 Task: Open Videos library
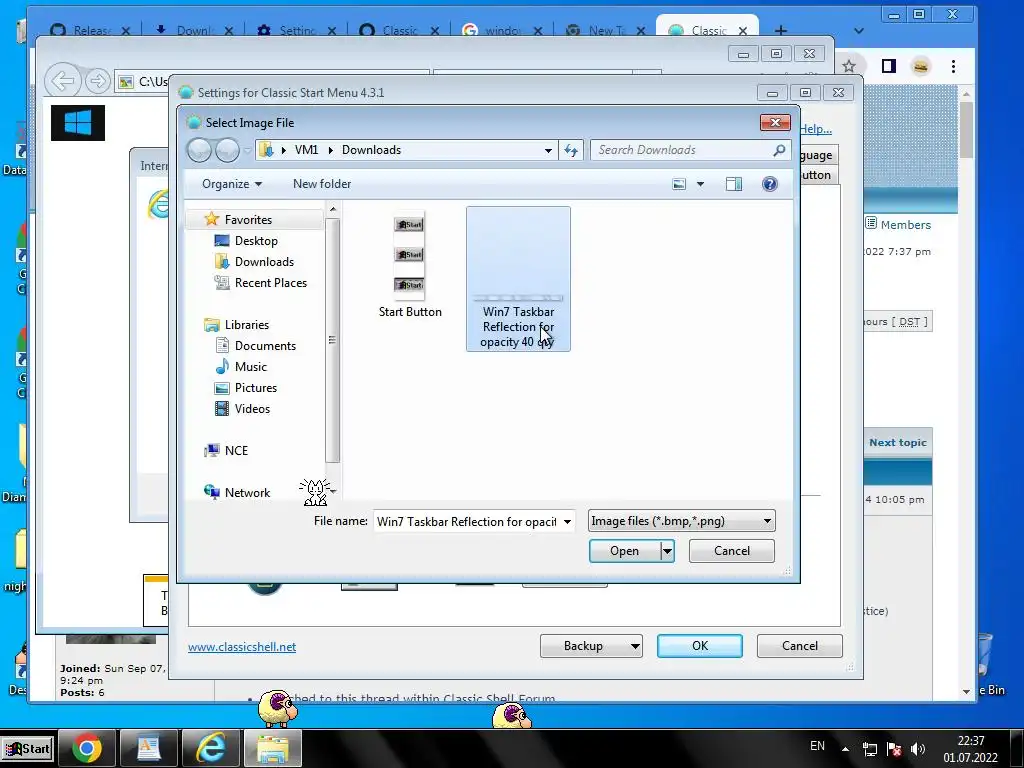click(x=251, y=409)
